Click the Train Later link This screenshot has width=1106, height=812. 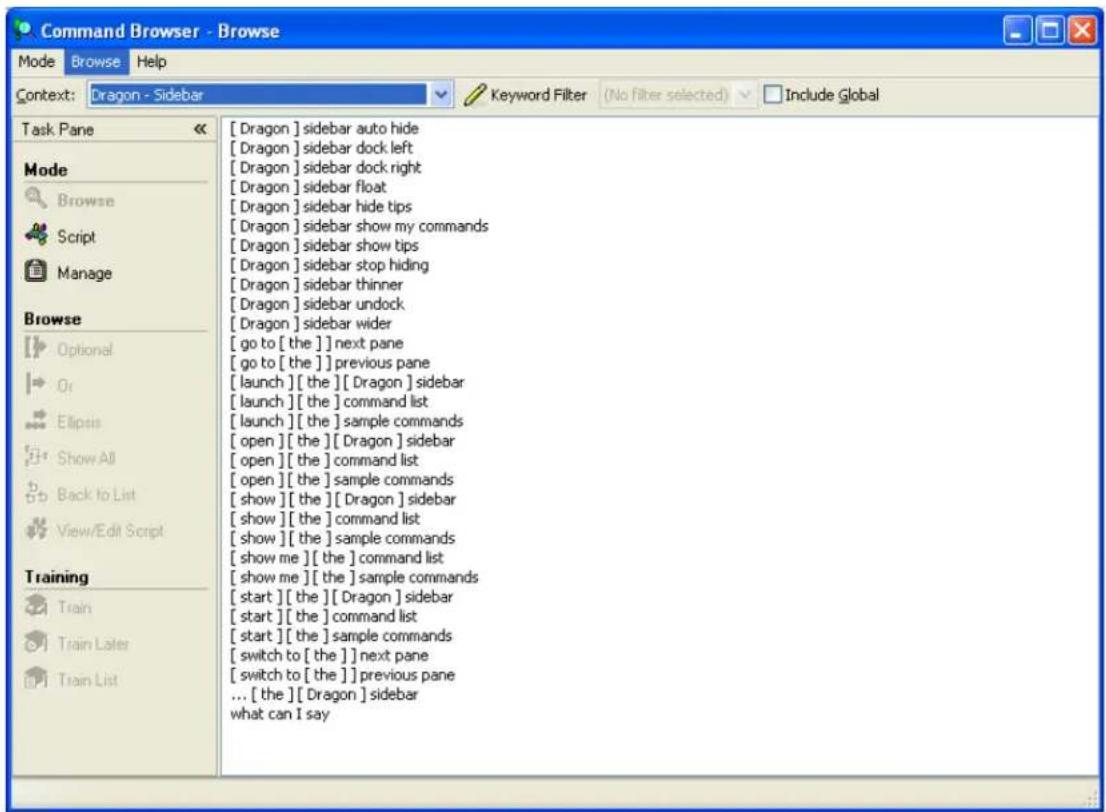point(93,644)
